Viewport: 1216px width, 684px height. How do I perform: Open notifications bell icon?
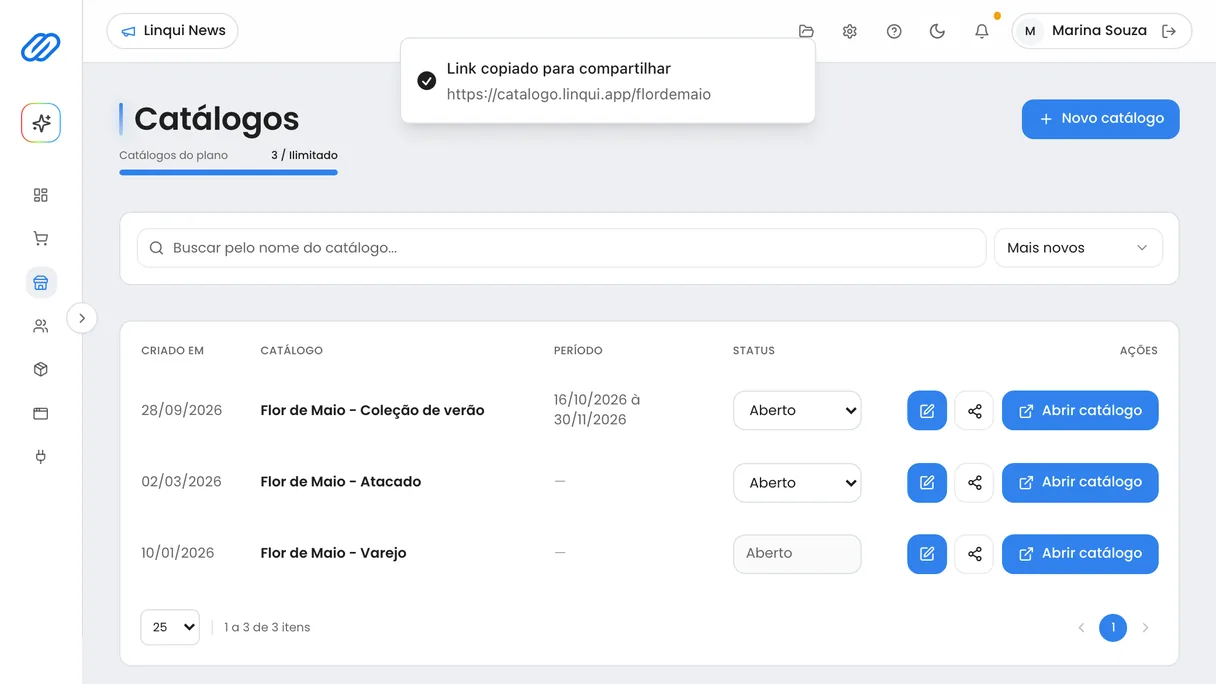coord(982,31)
